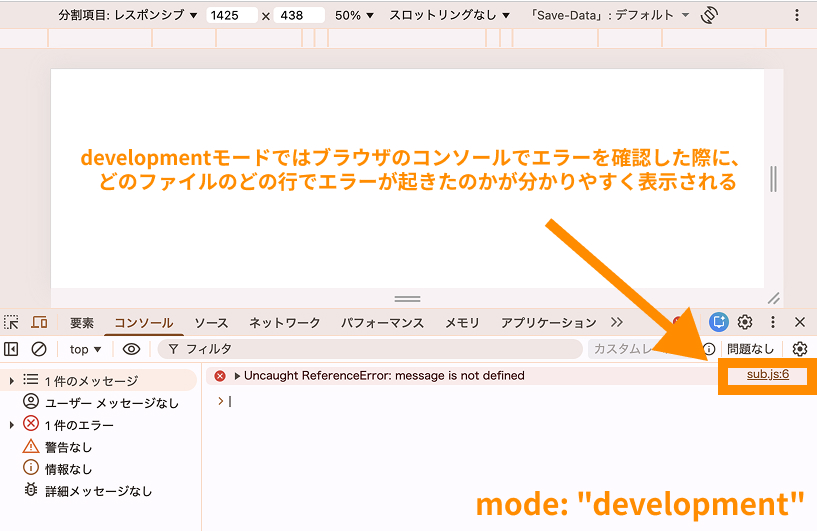Open the sub.js:6 source link
817x531 pixels.
click(x=768, y=374)
